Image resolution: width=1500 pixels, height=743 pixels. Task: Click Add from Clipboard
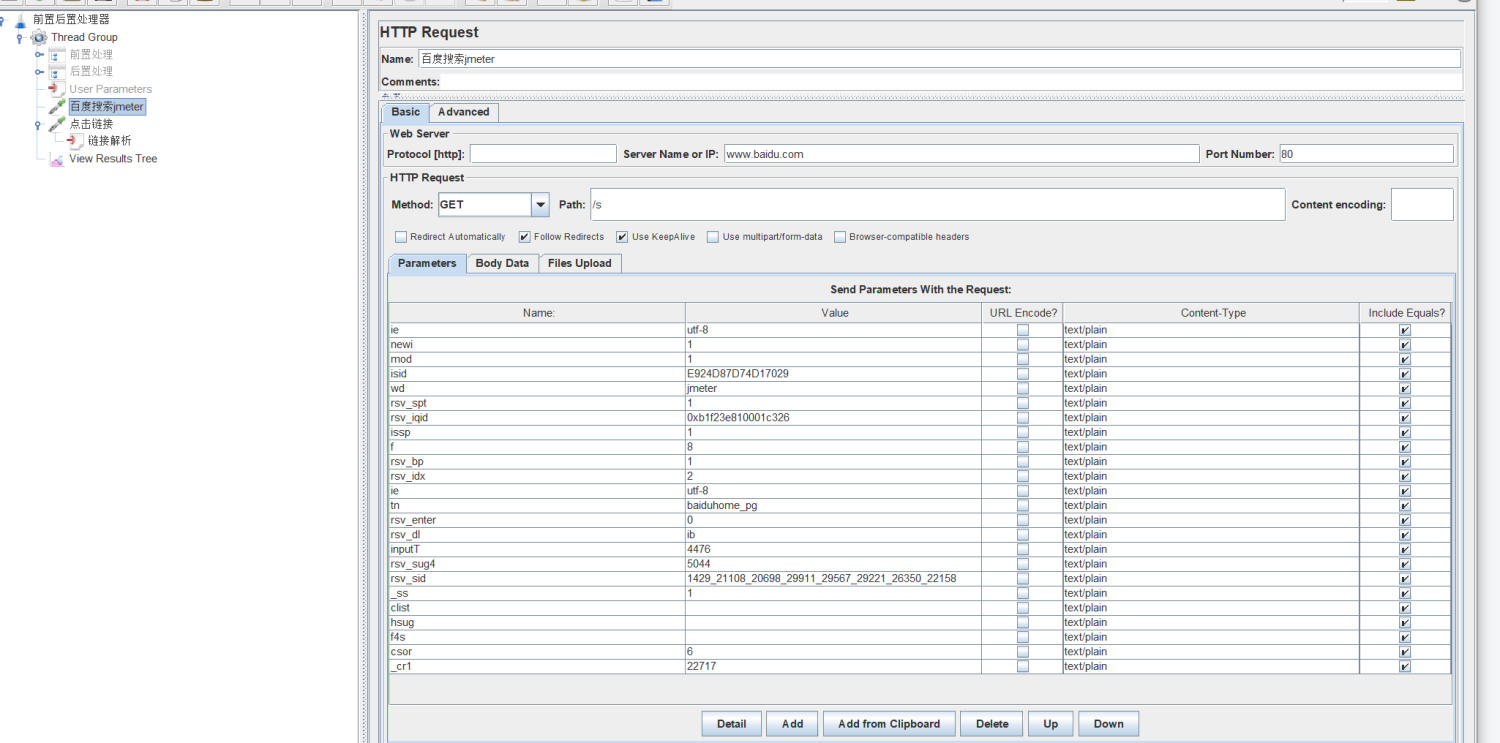[889, 724]
